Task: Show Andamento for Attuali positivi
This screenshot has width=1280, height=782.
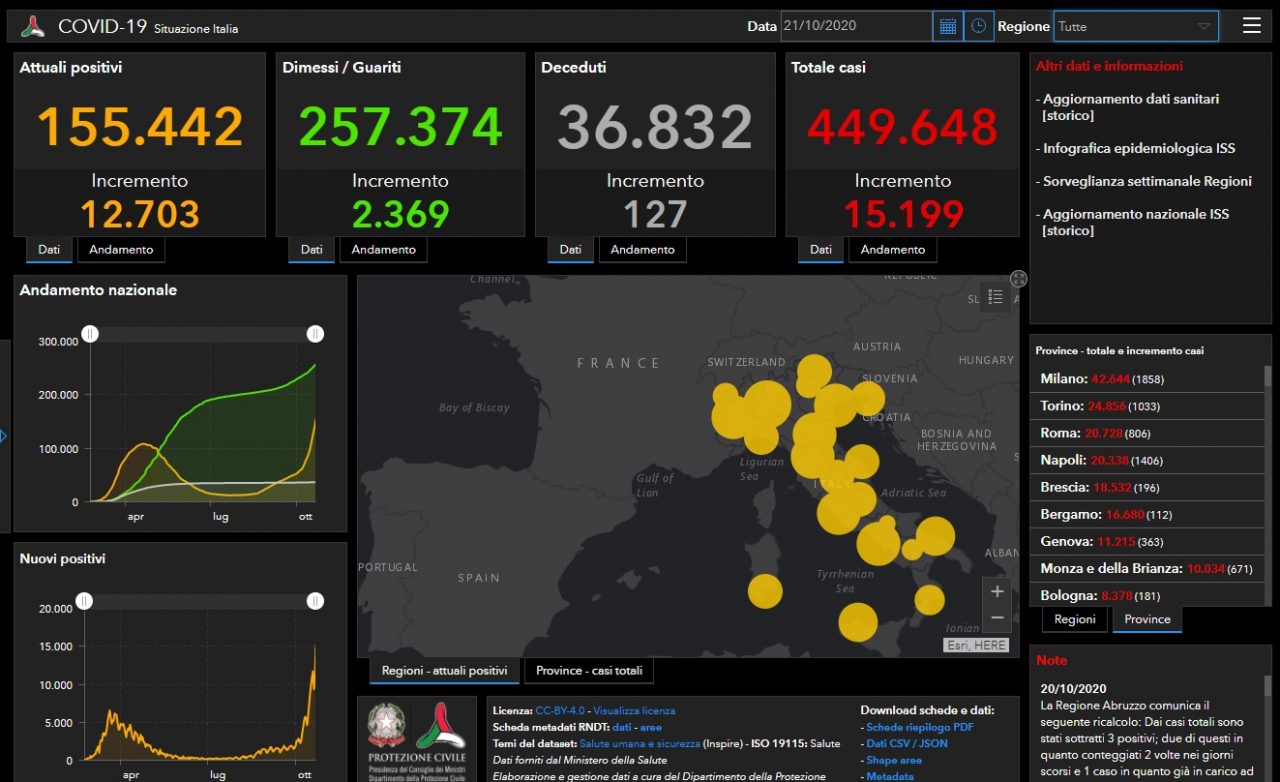Action: [x=121, y=250]
